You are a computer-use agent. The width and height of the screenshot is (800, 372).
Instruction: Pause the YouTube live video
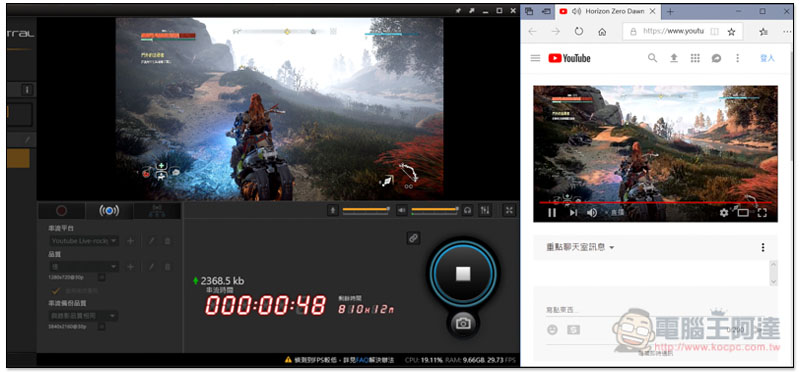point(552,213)
